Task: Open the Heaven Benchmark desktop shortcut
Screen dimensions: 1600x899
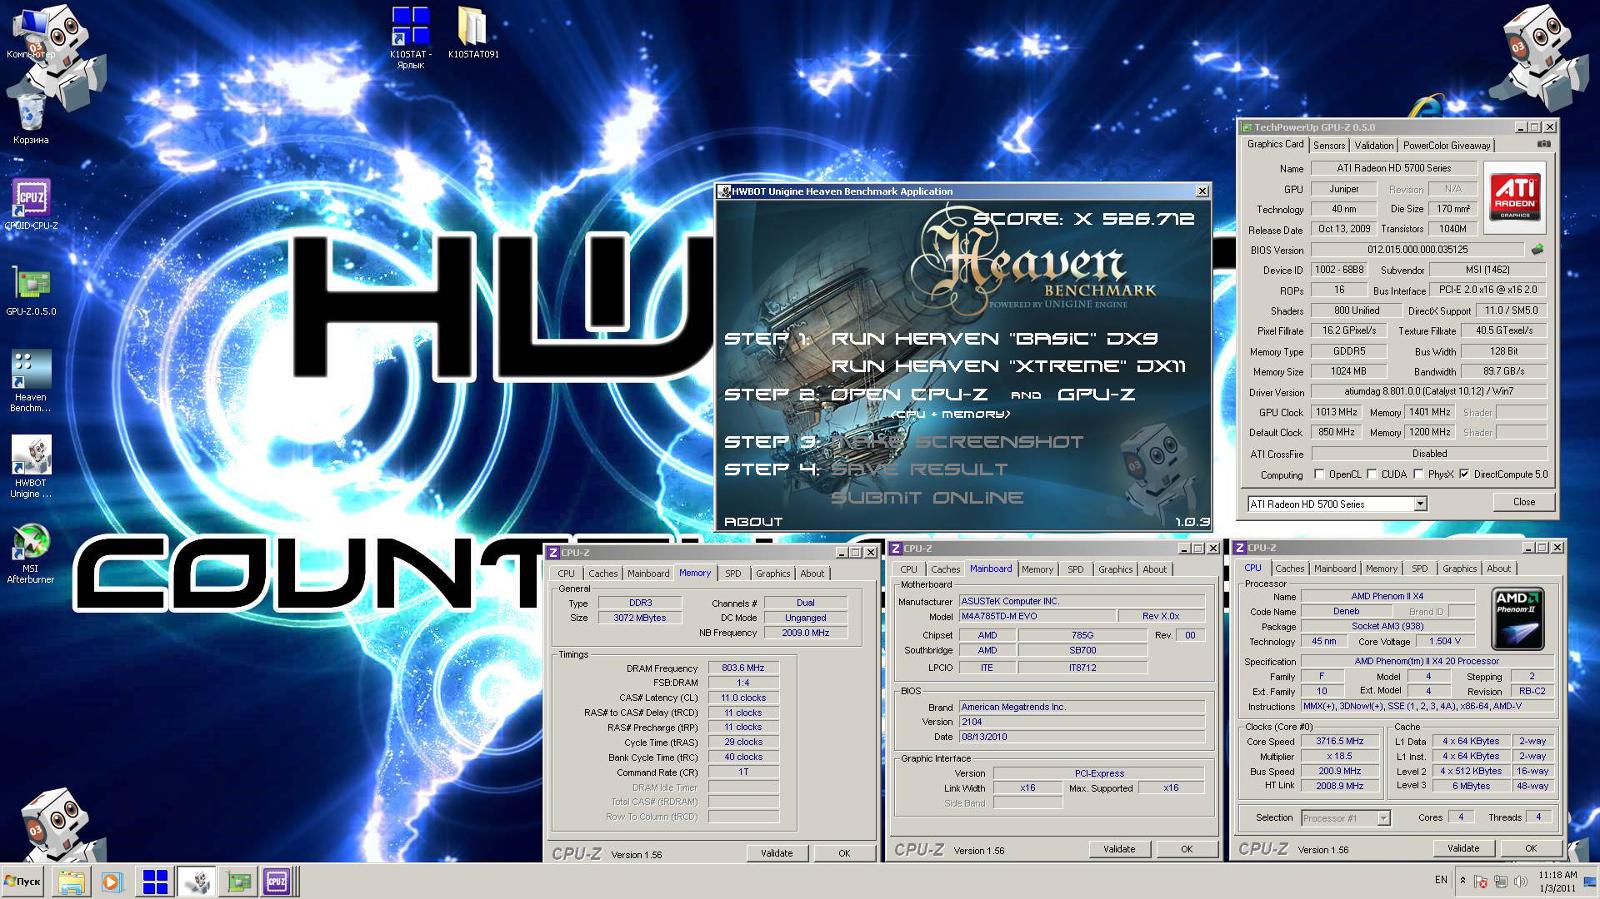Action: click(31, 381)
